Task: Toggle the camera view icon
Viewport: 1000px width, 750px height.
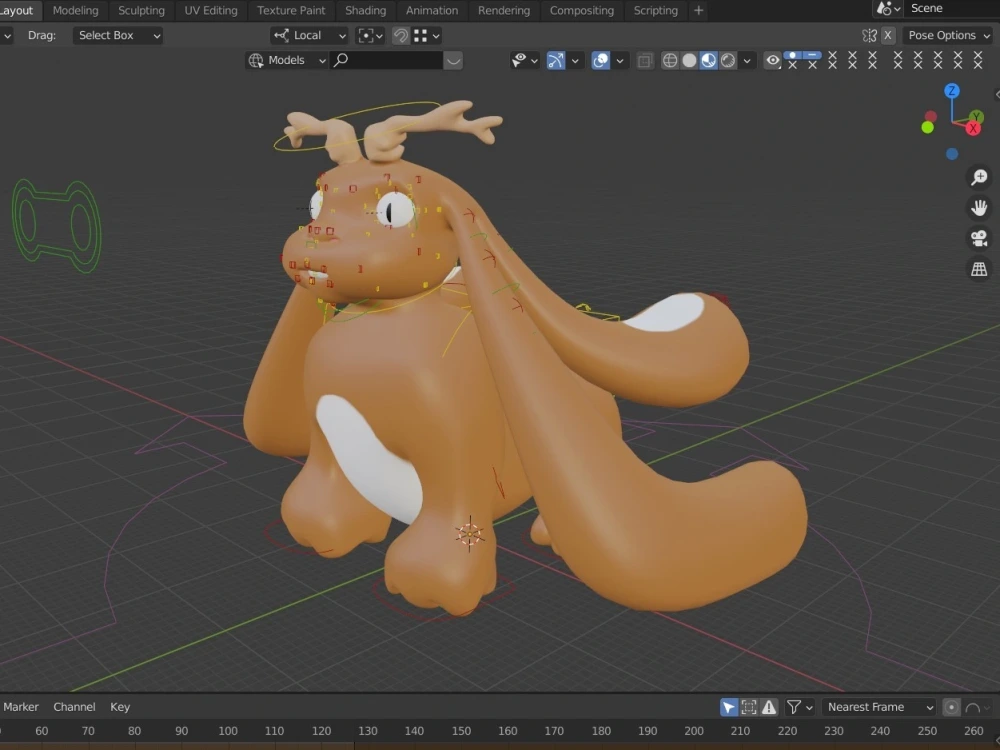Action: [979, 238]
